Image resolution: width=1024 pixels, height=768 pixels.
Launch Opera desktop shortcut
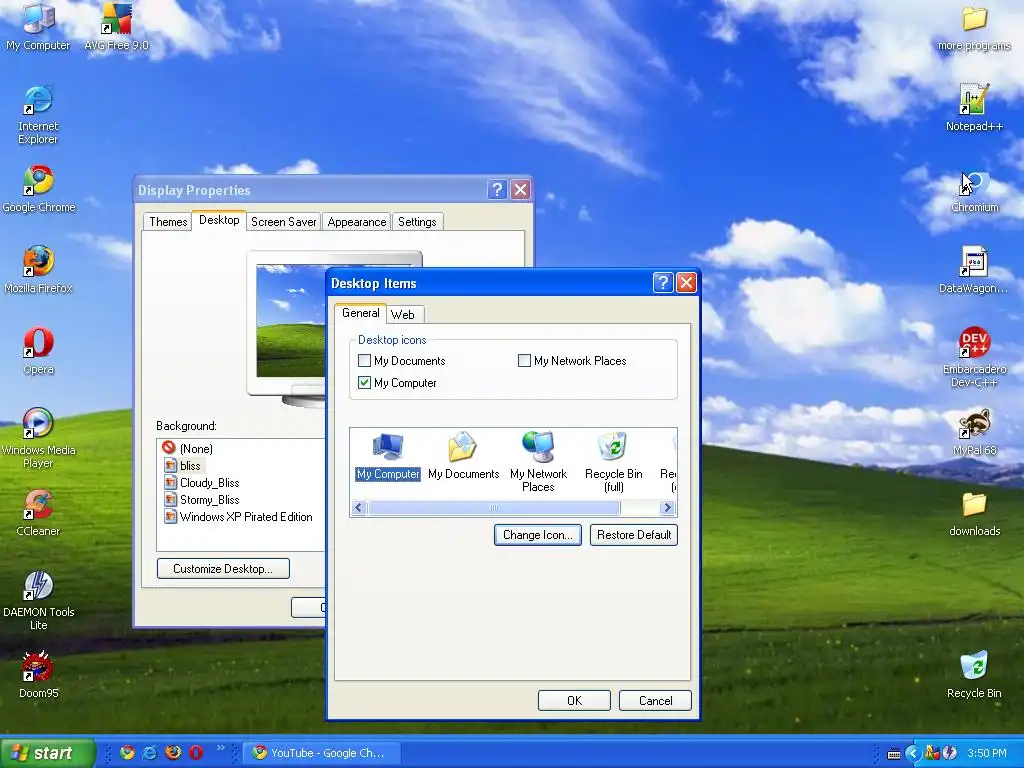coord(38,351)
